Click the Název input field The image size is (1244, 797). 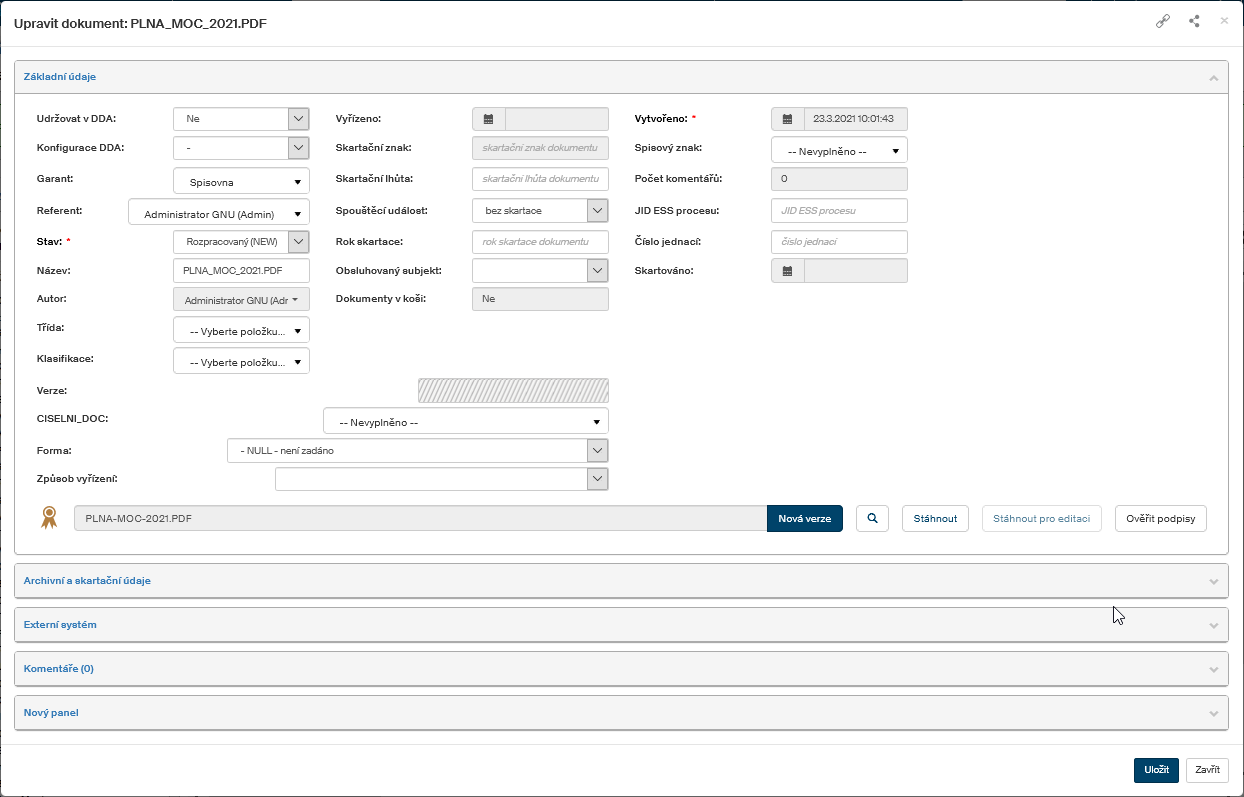point(241,271)
